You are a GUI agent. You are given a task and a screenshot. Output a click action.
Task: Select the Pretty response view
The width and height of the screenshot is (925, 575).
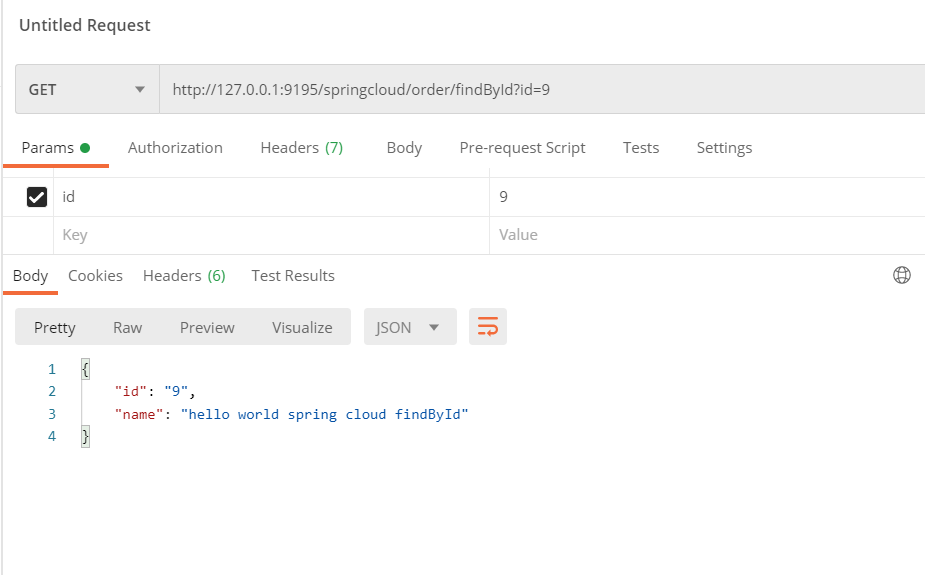tap(54, 327)
